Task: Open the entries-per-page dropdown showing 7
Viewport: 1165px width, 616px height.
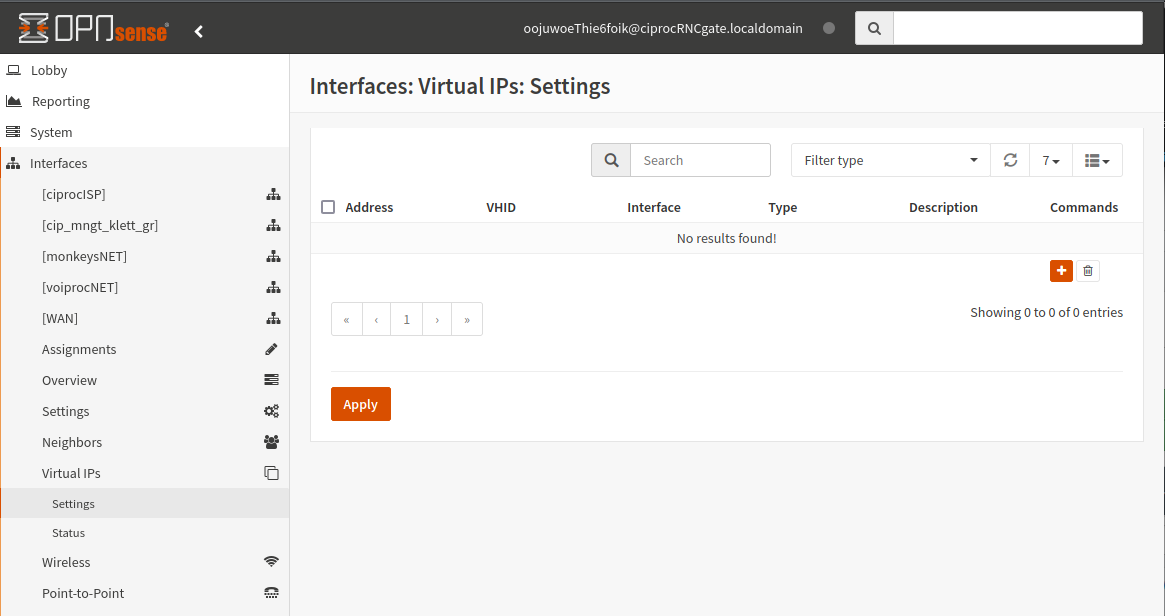Action: (x=1050, y=159)
